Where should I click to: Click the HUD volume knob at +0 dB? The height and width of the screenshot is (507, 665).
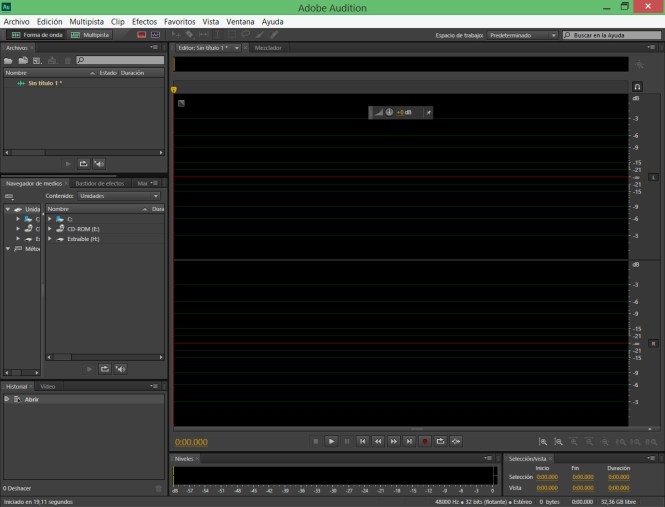pyautogui.click(x=389, y=112)
